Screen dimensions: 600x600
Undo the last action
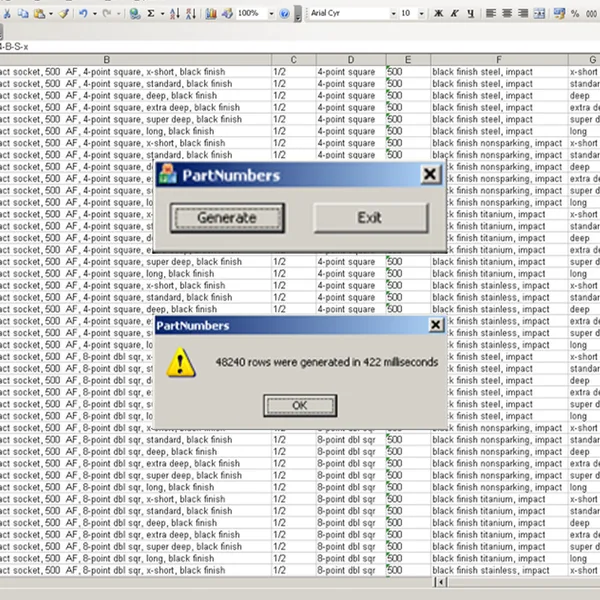coord(83,14)
